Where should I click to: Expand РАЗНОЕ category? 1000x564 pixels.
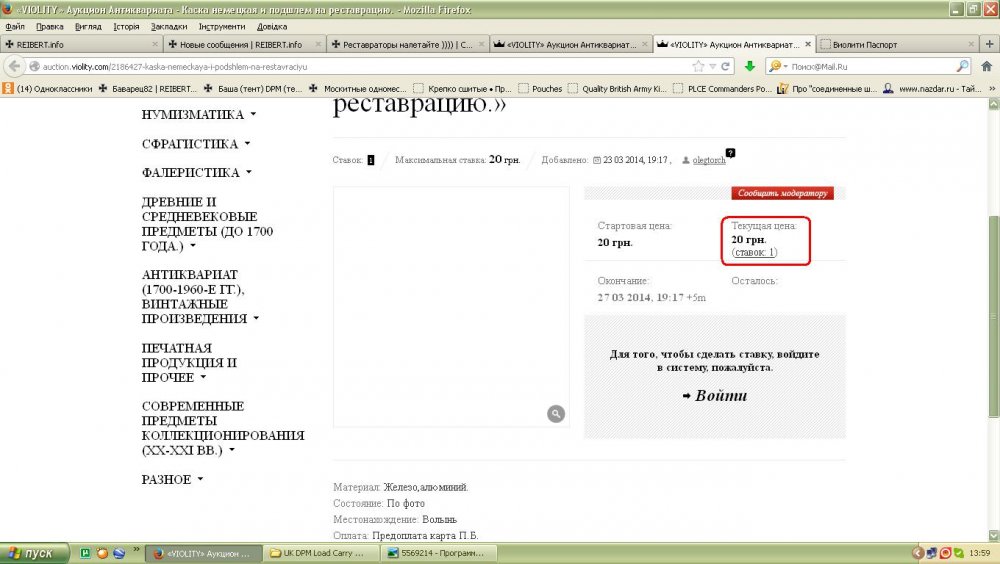[x=172, y=480]
